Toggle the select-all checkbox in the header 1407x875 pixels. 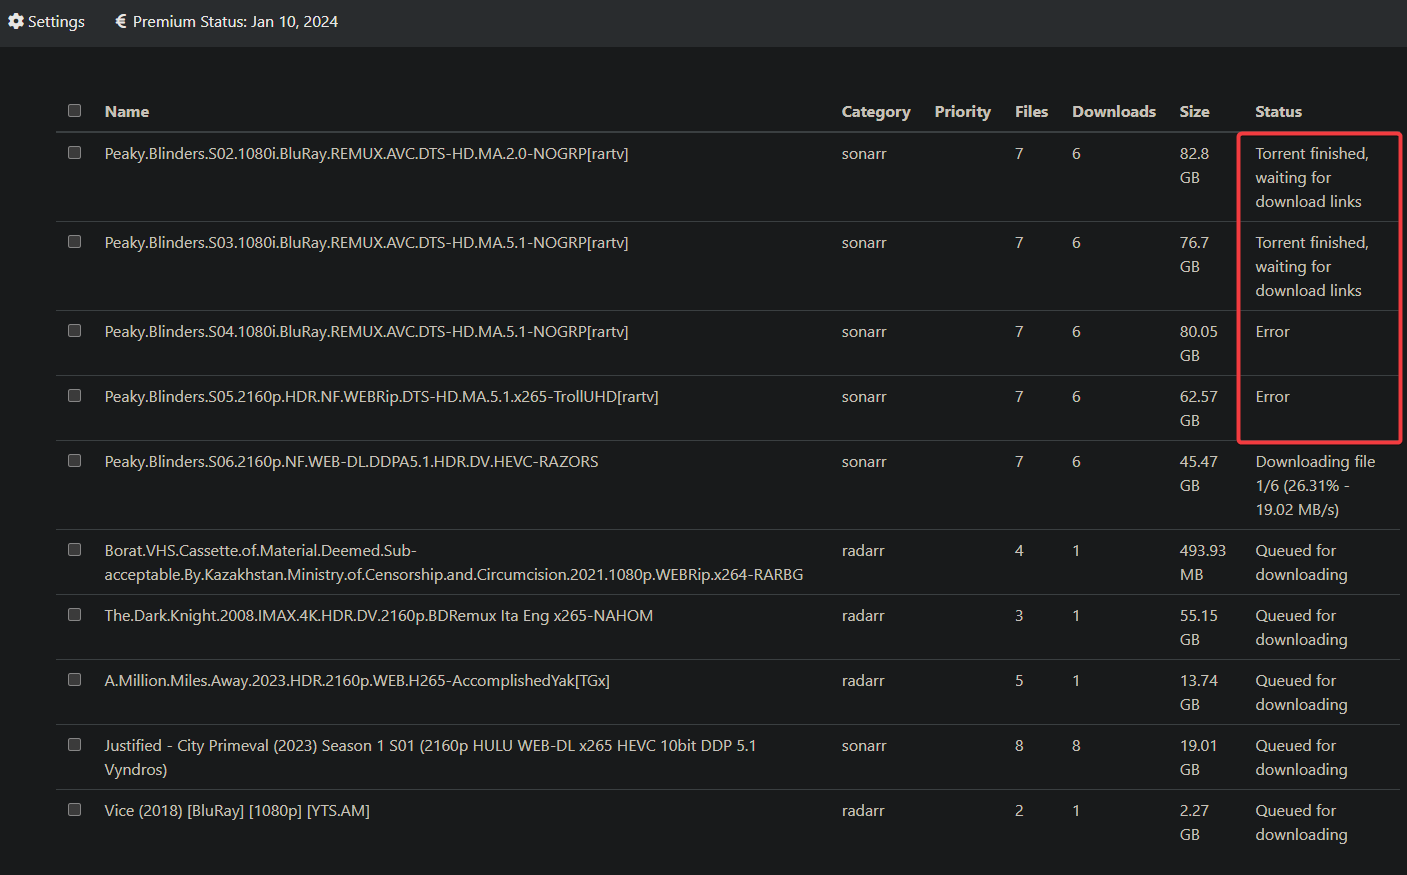(x=74, y=110)
